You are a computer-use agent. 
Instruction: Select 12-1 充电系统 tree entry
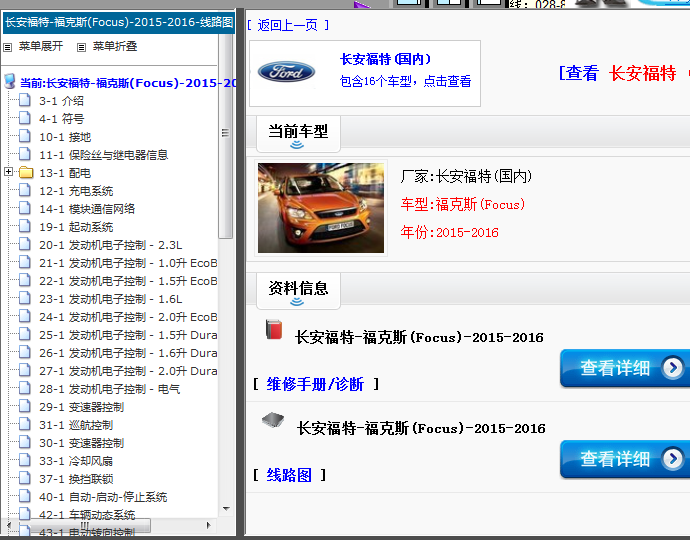click(76, 191)
